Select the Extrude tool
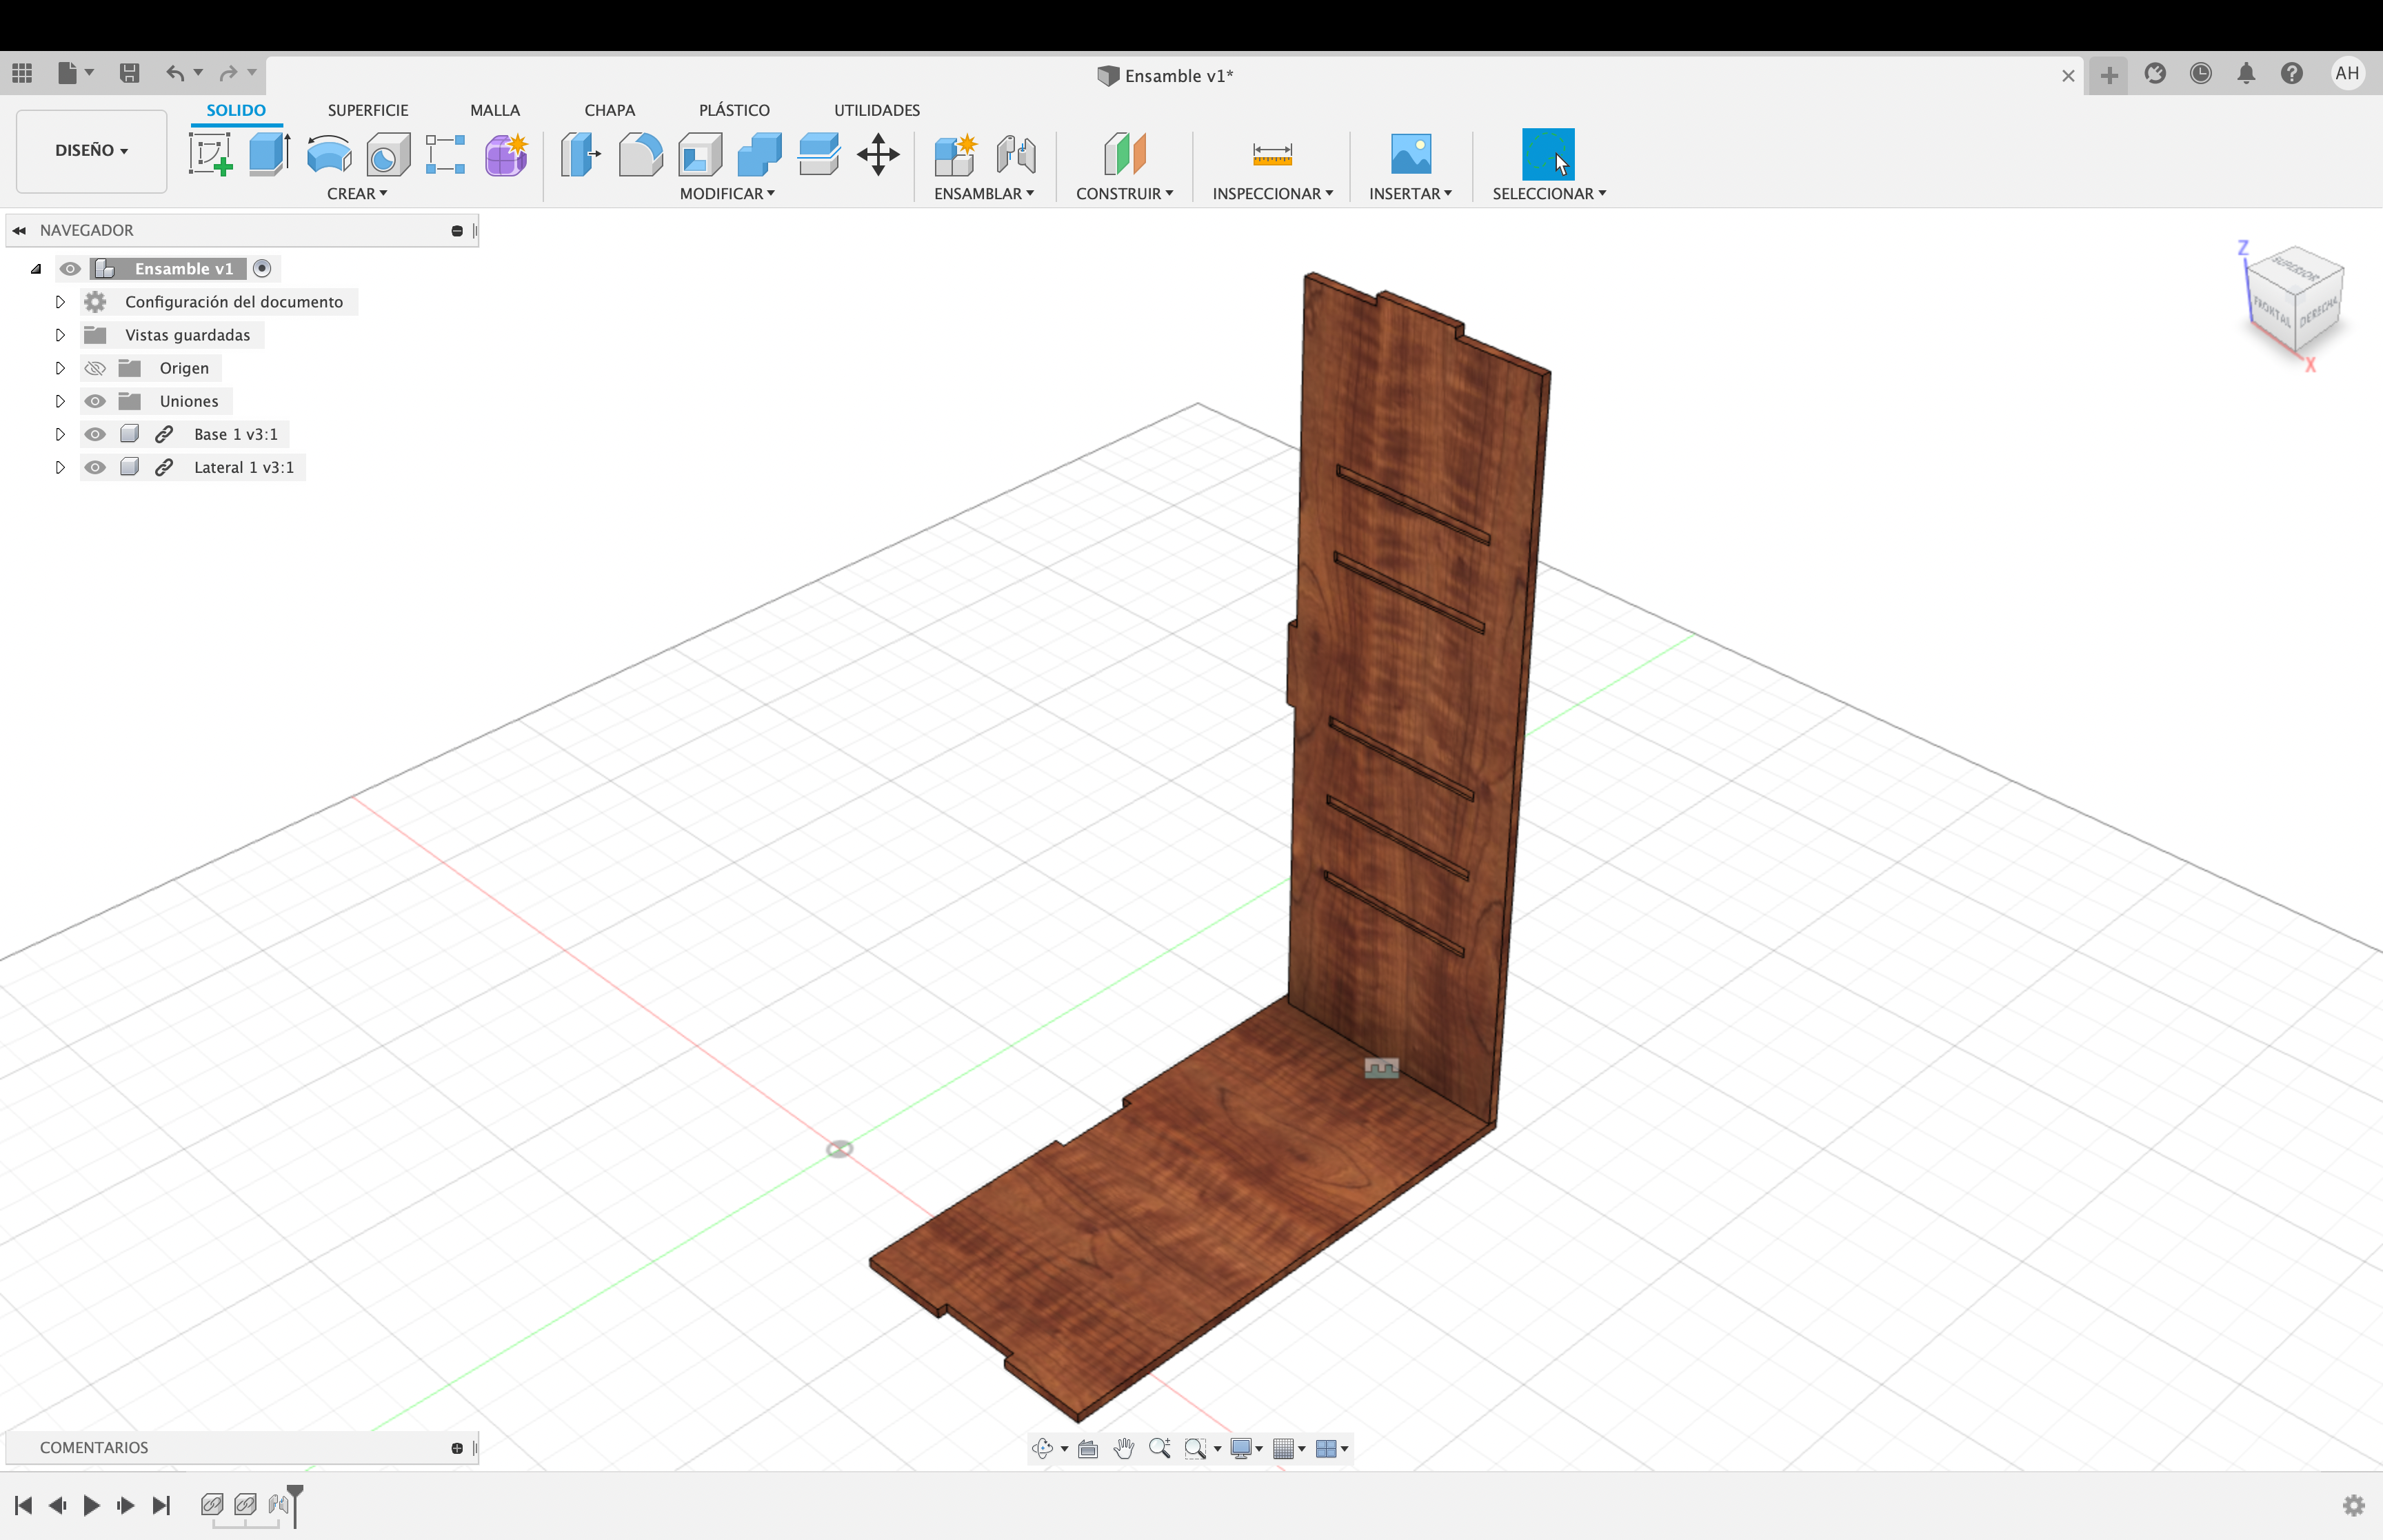 point(269,155)
